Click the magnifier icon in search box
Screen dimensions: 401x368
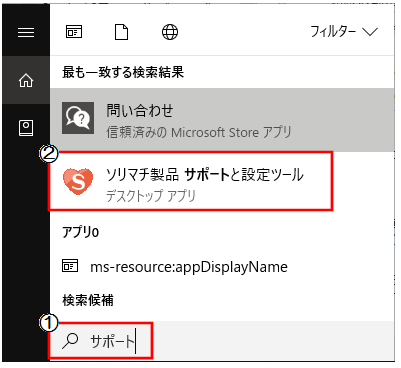click(70, 341)
